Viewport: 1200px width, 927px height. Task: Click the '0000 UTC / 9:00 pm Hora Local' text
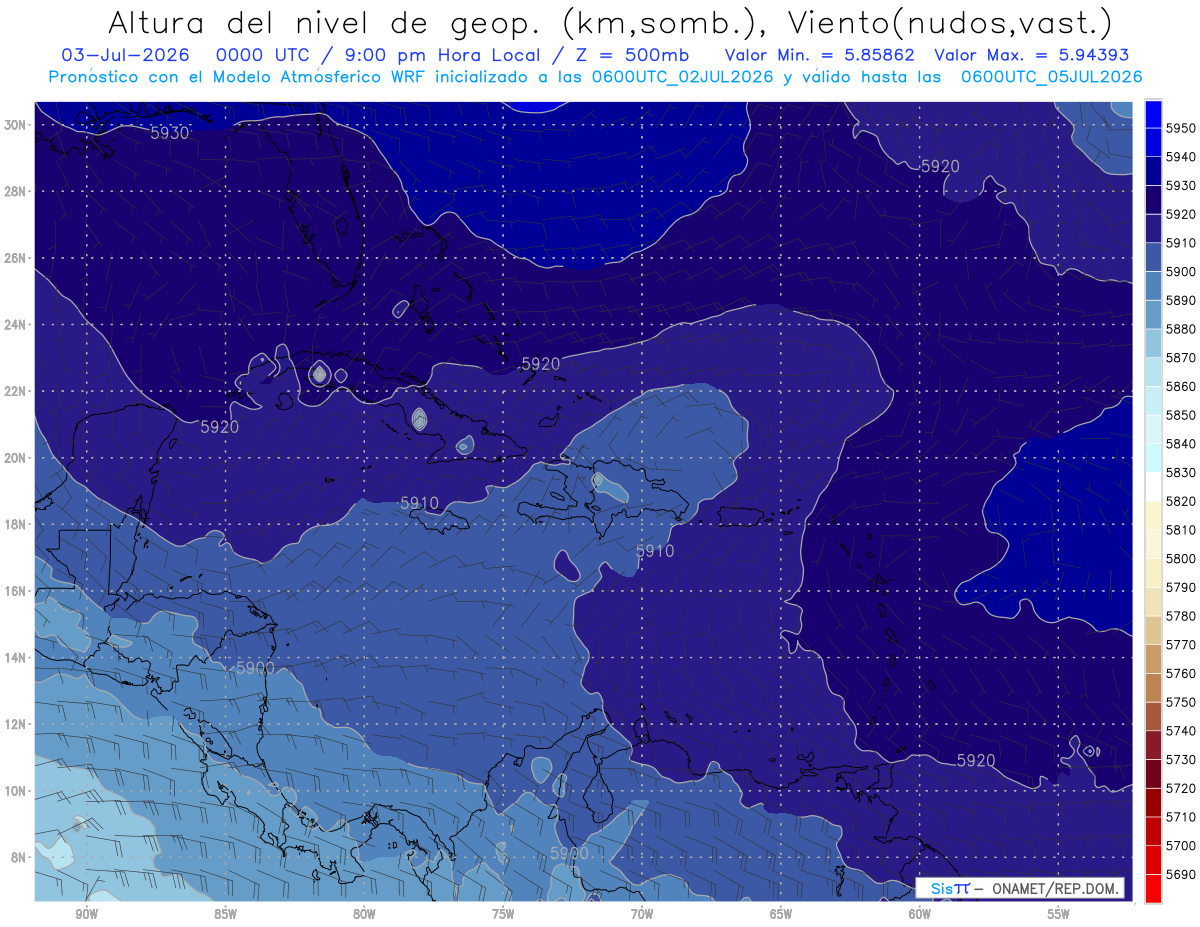(x=381, y=55)
